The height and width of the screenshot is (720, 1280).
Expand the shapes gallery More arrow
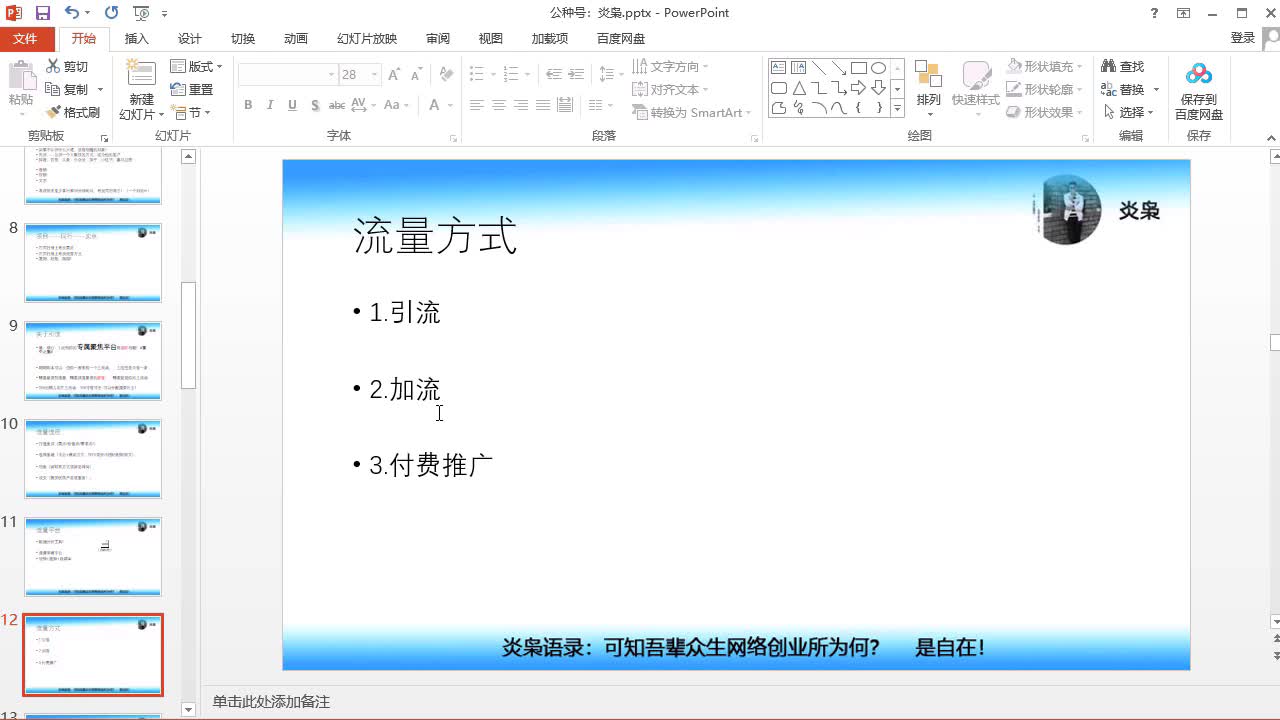(897, 108)
